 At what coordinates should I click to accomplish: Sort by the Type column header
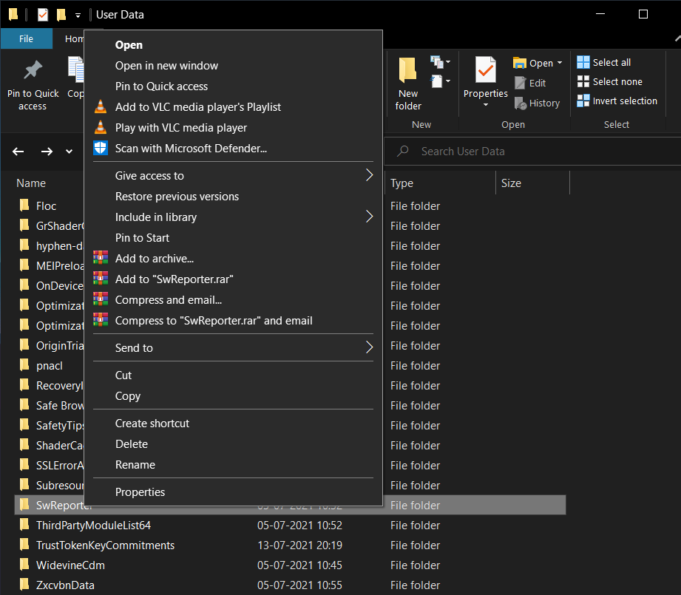[402, 183]
